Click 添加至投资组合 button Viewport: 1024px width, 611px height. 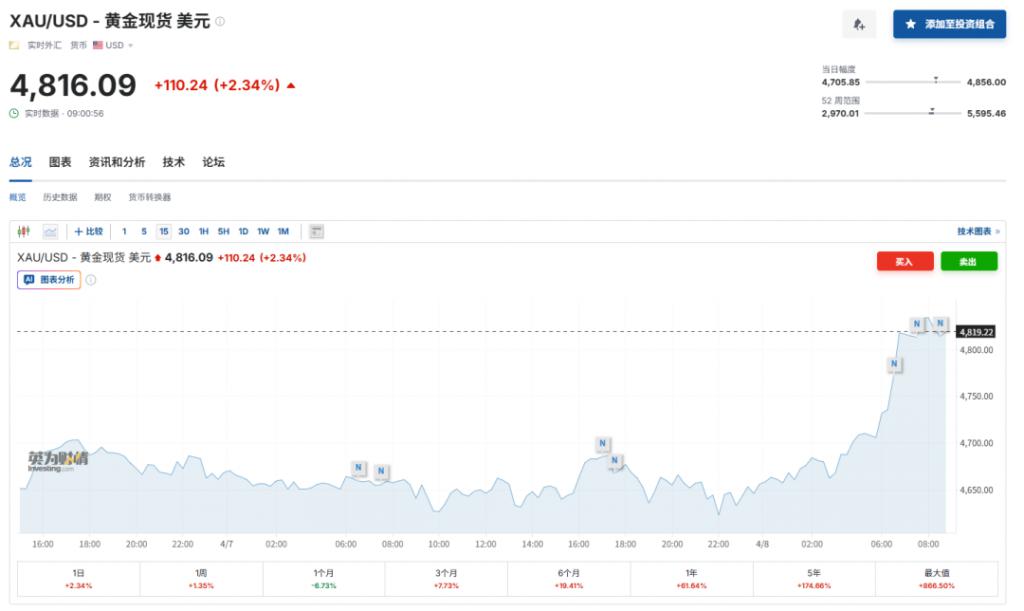coord(949,24)
